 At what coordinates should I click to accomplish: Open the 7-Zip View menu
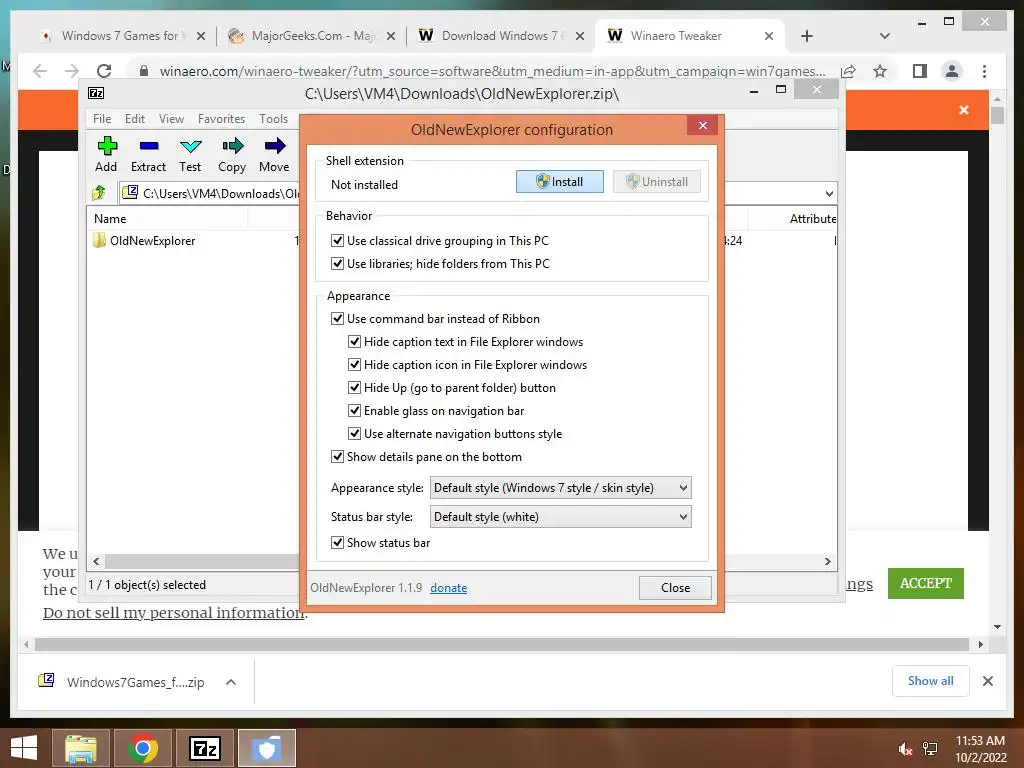[x=171, y=119]
